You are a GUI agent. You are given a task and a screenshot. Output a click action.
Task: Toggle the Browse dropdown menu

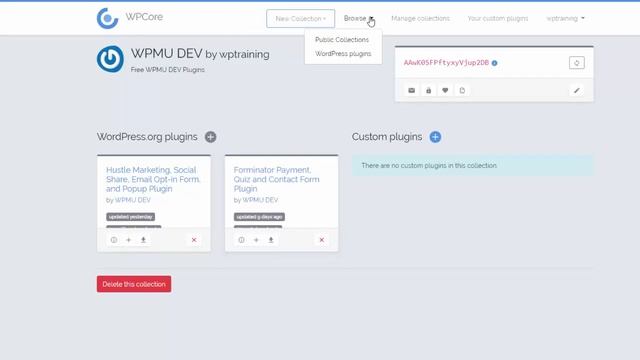coord(358,18)
